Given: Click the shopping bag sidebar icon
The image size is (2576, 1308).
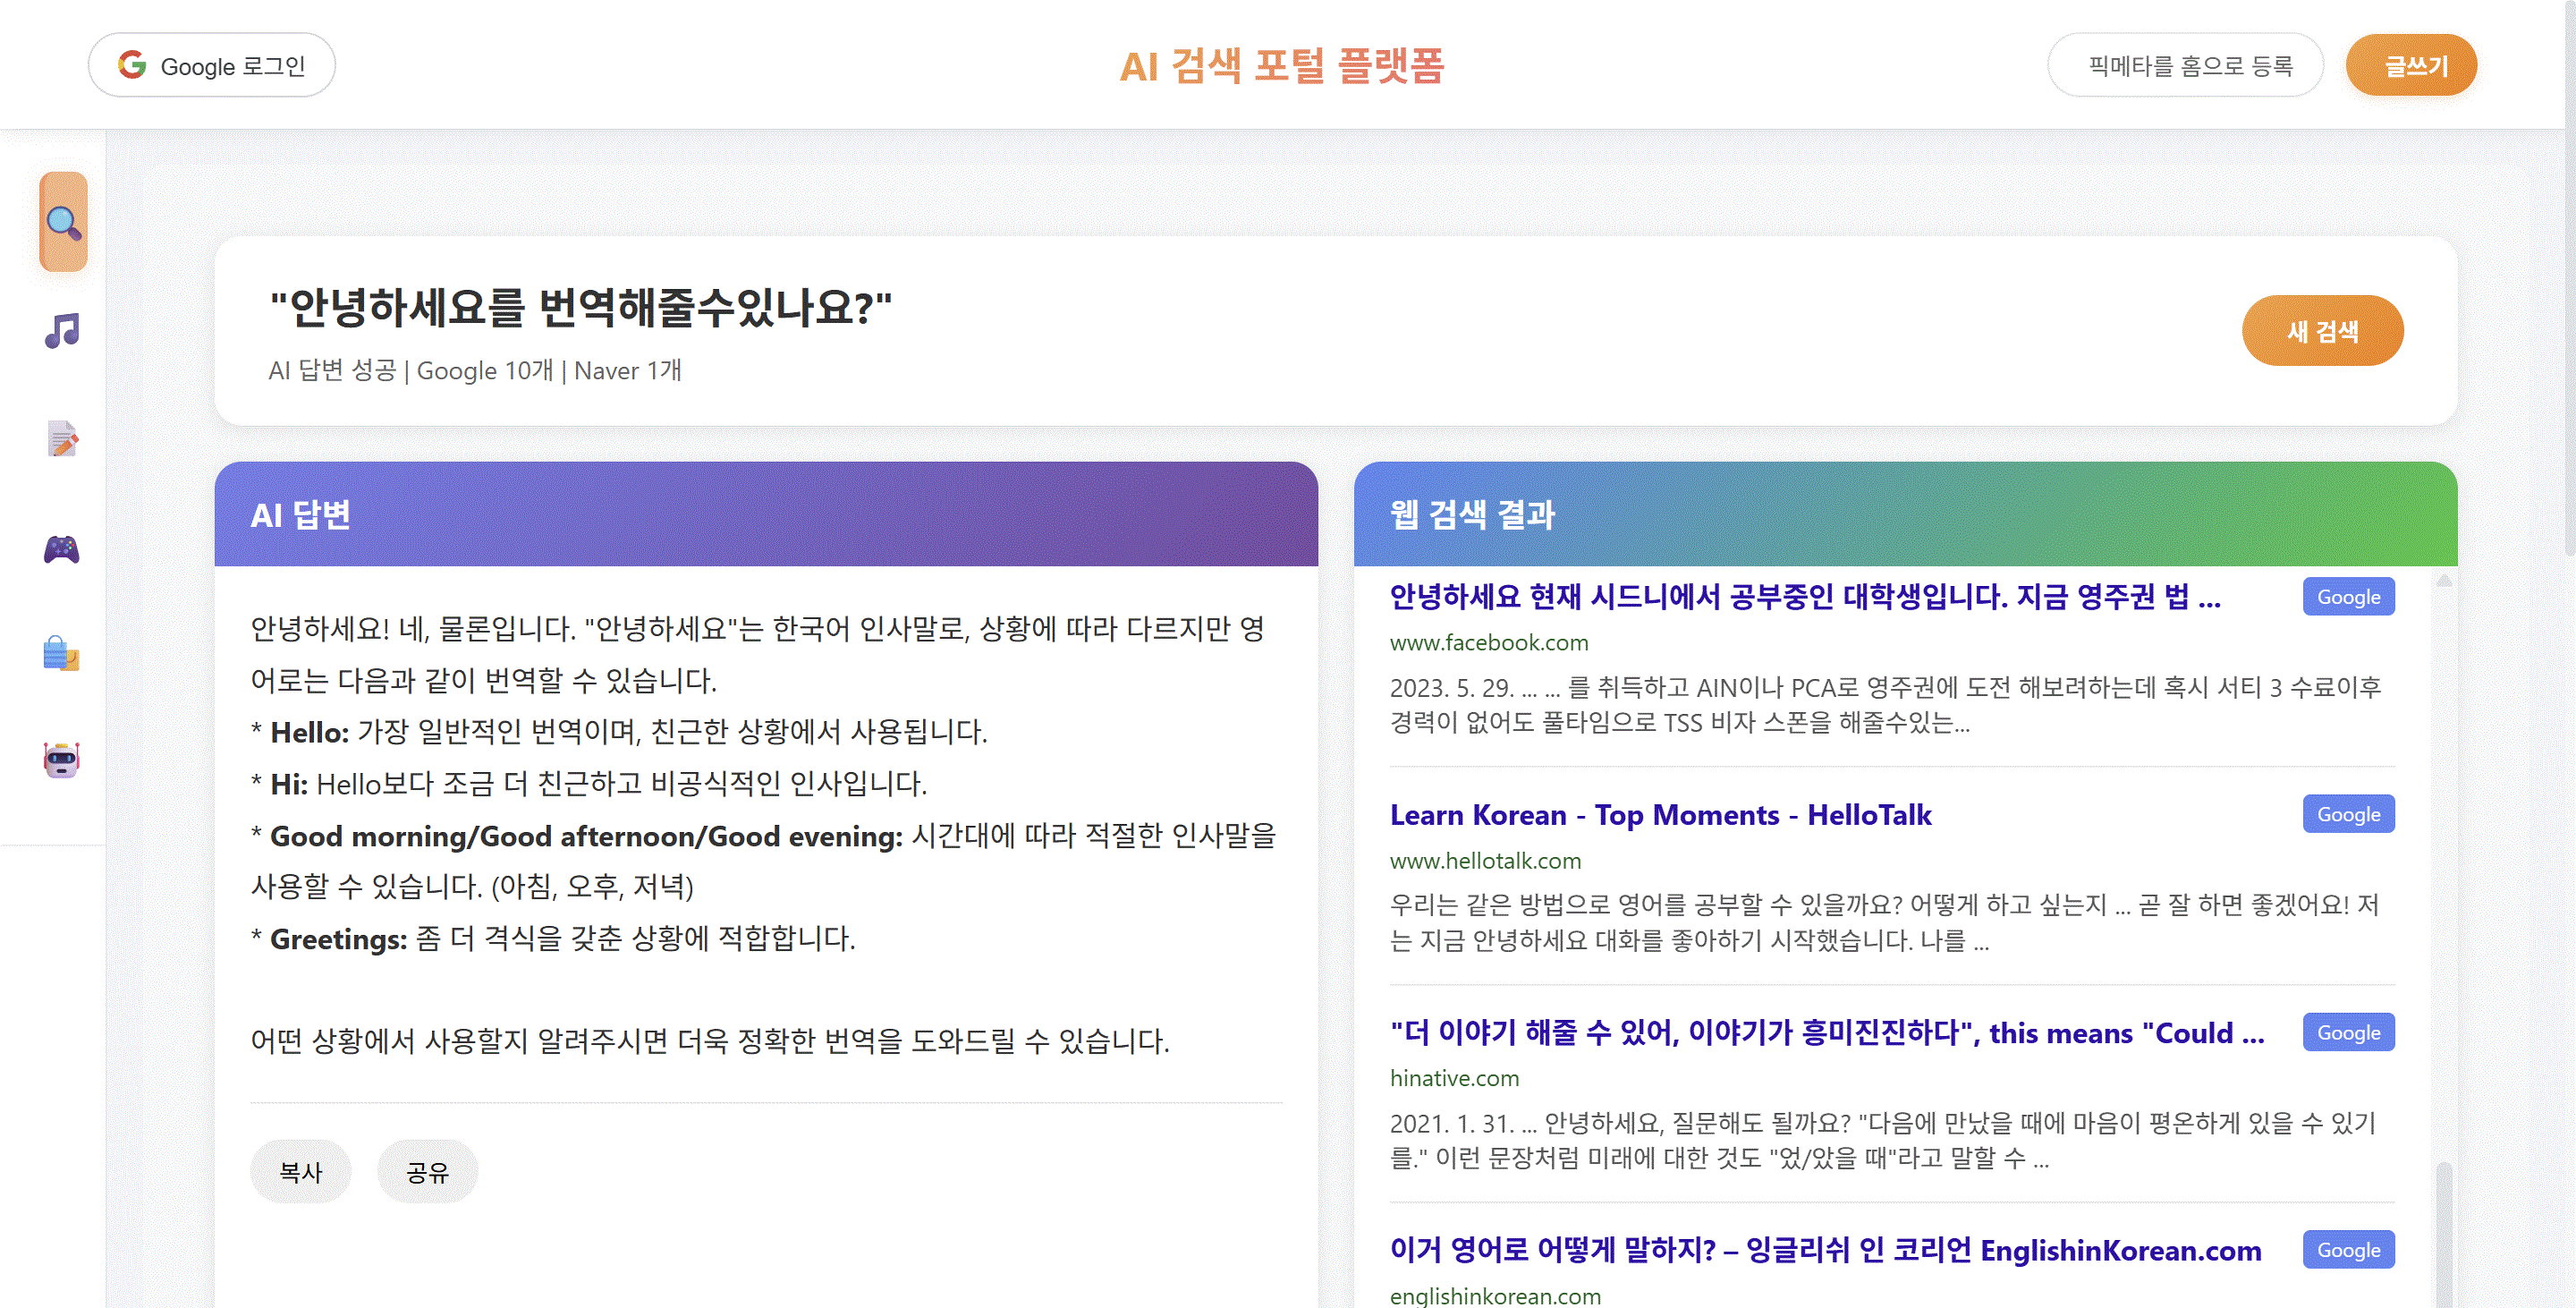Looking at the screenshot, I should coord(62,654).
